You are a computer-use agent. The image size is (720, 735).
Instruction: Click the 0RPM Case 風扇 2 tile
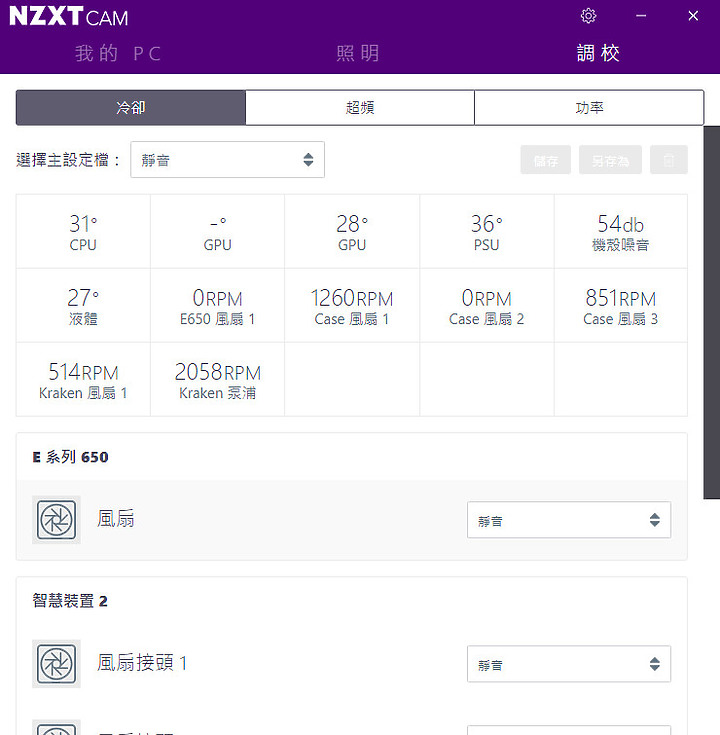click(487, 306)
